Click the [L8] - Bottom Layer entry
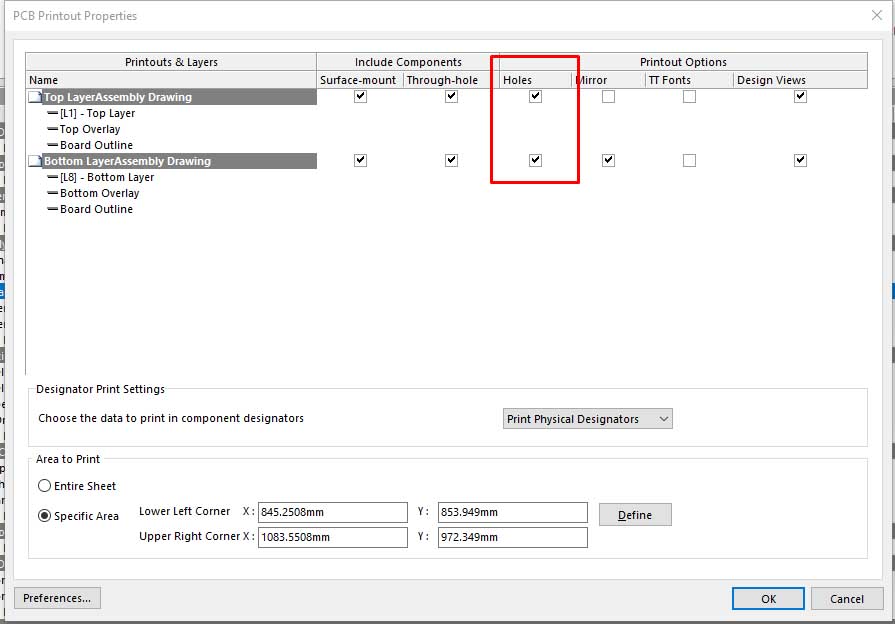The height and width of the screenshot is (624, 895). [x=106, y=177]
